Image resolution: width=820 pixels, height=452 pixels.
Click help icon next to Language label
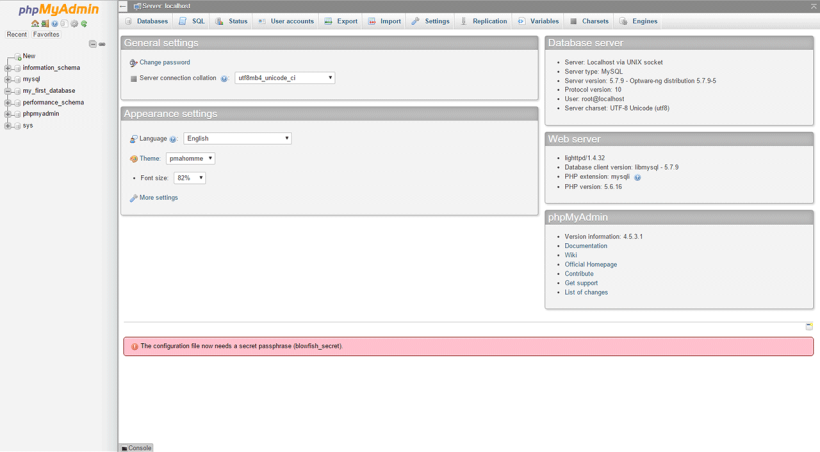click(173, 139)
